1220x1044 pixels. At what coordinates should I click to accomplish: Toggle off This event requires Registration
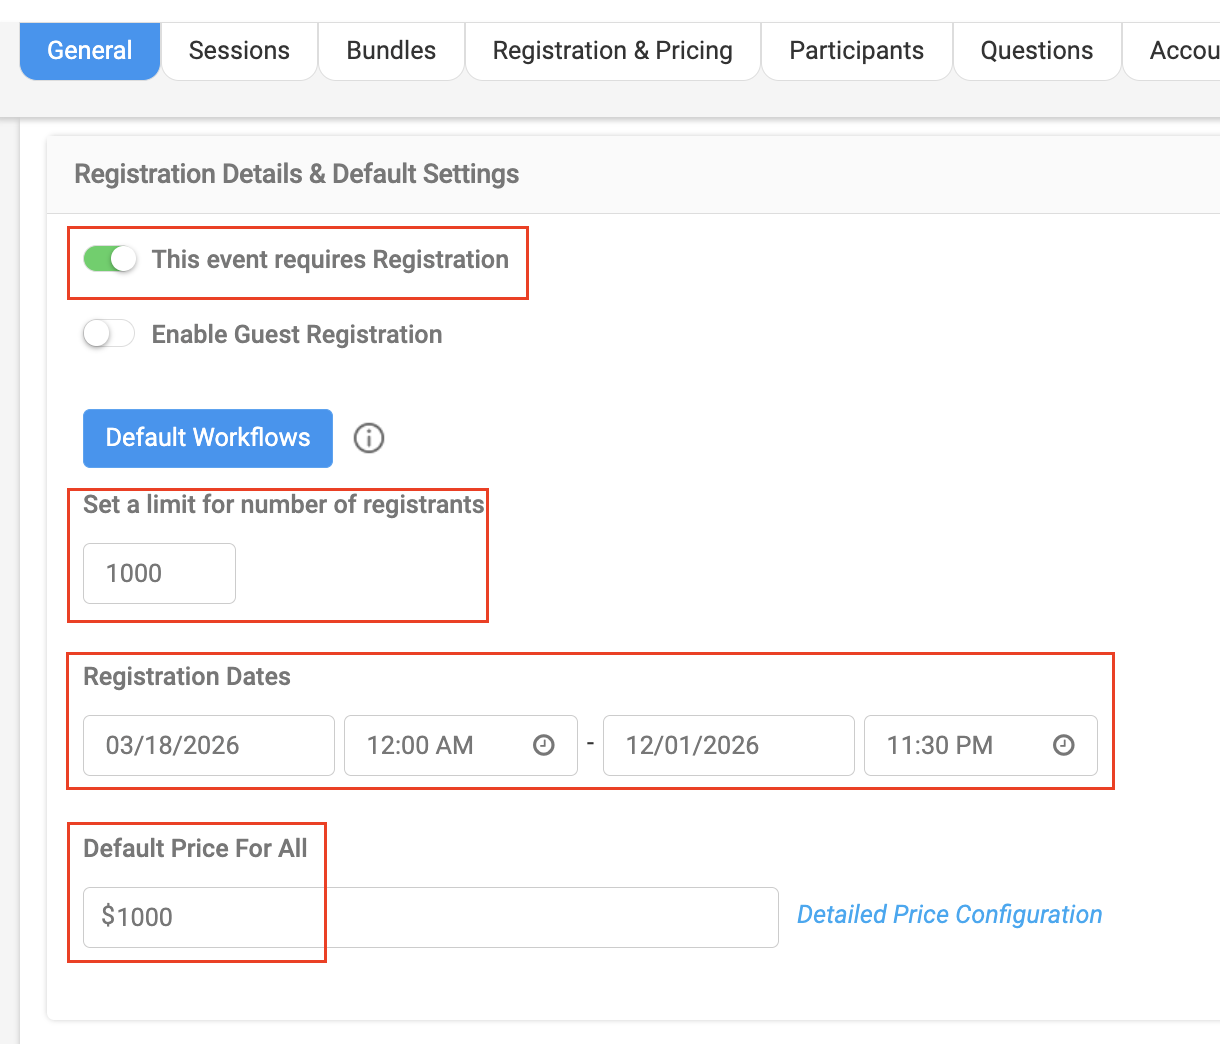110,260
